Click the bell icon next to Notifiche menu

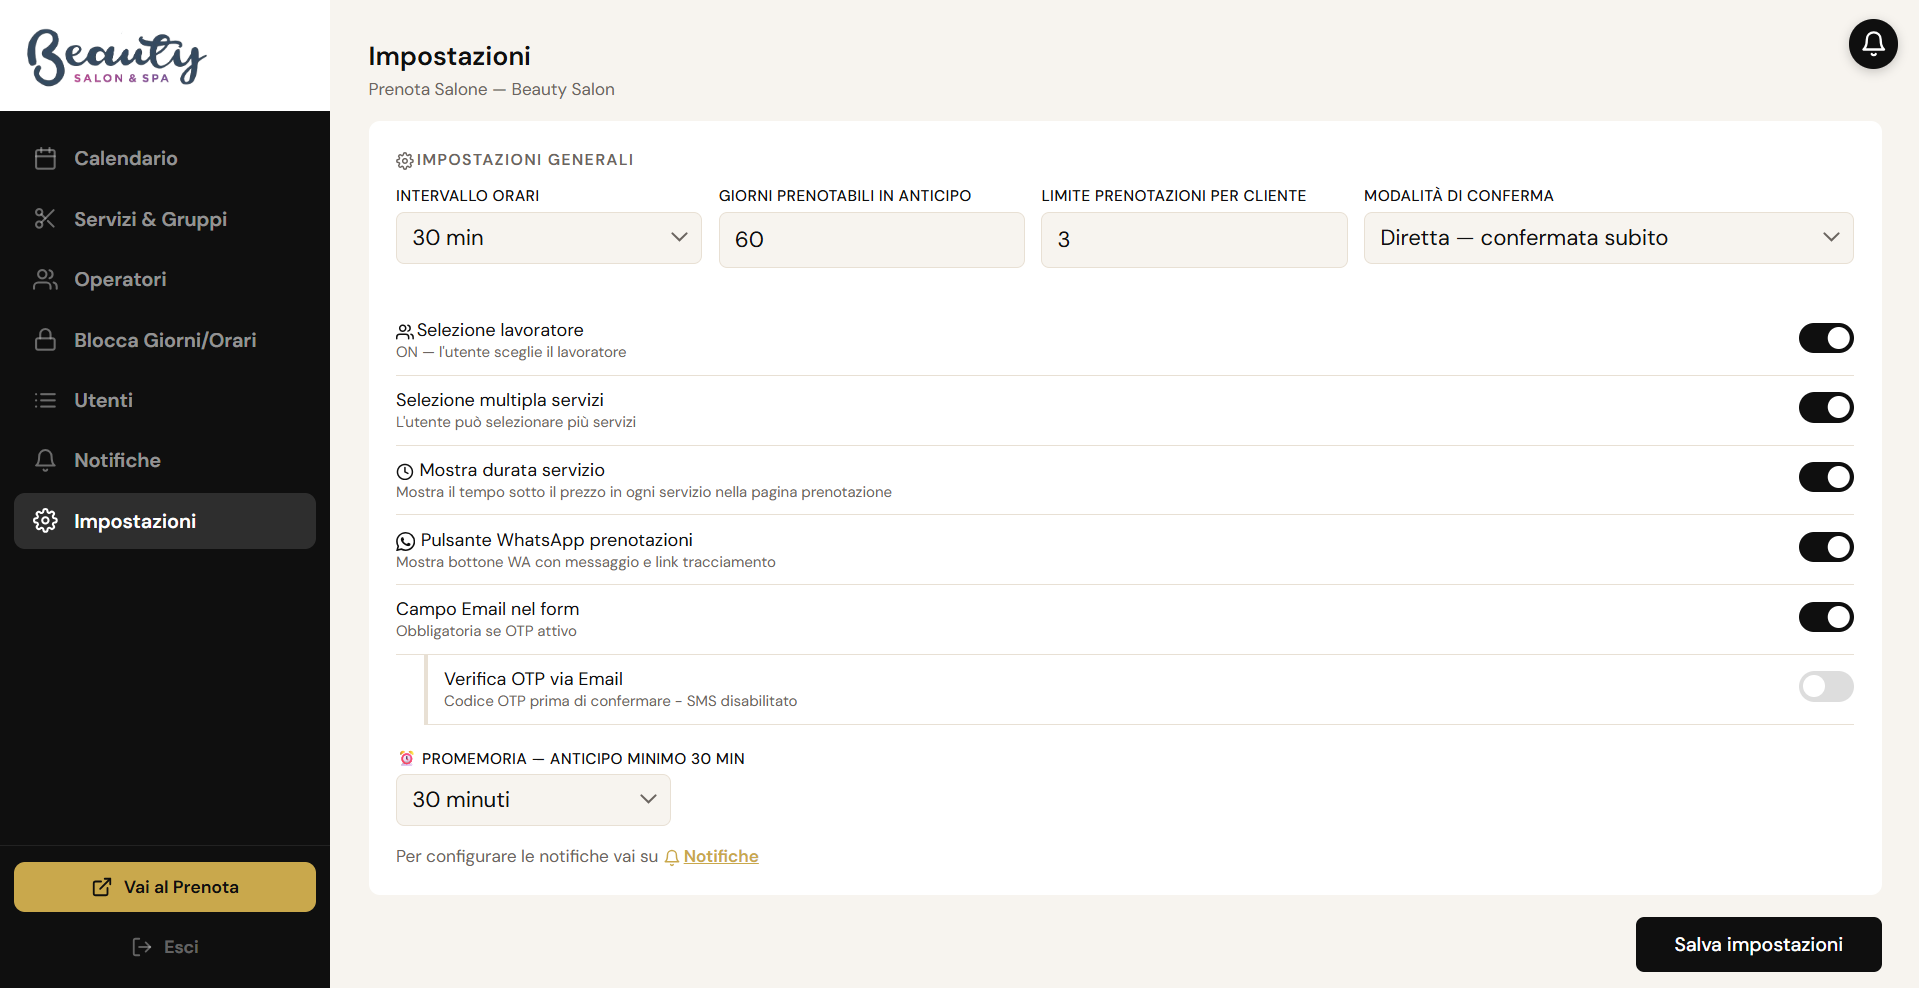(x=45, y=460)
